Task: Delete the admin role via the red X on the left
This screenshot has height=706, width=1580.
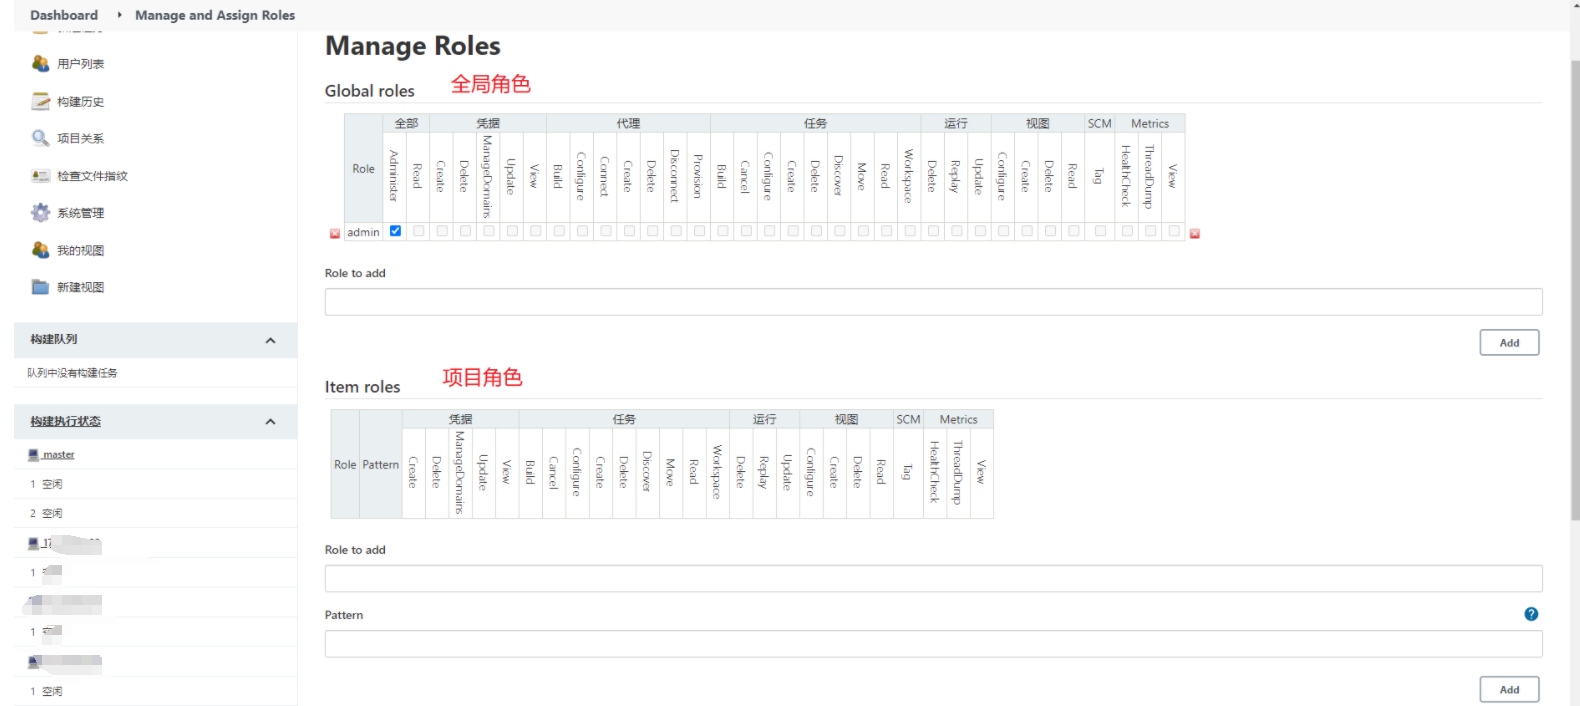Action: (335, 233)
